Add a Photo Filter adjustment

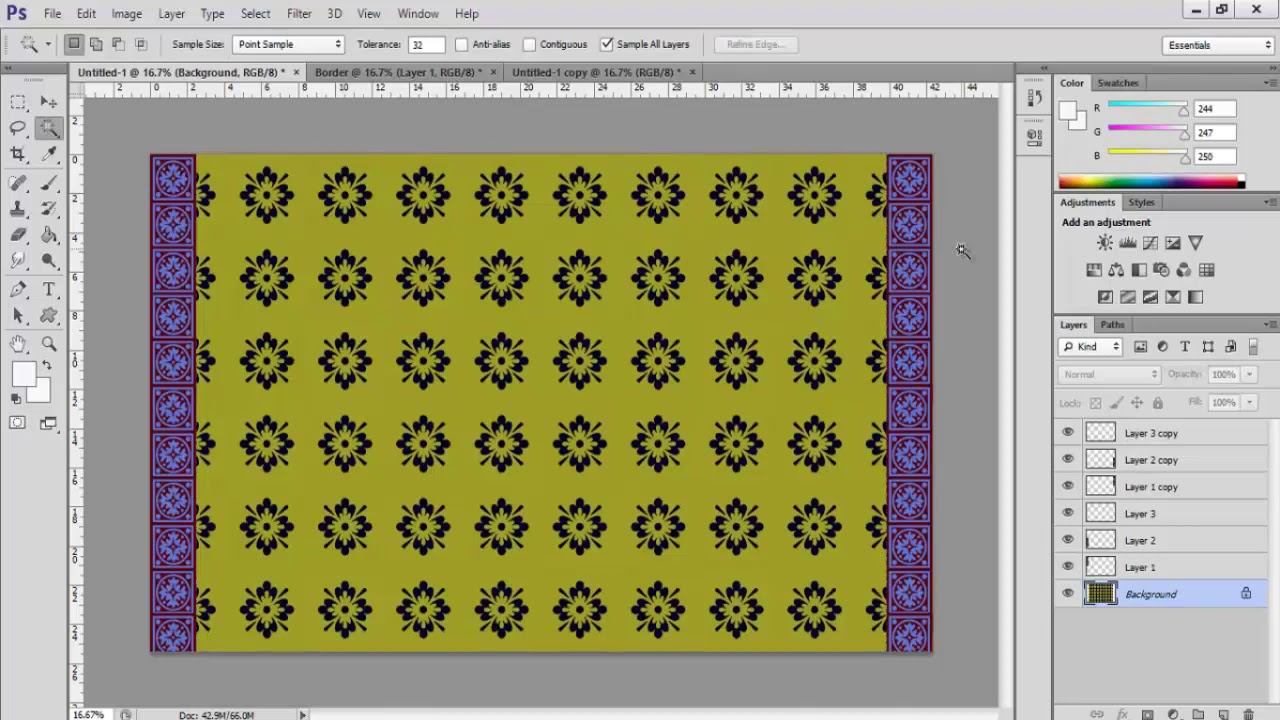(1161, 270)
